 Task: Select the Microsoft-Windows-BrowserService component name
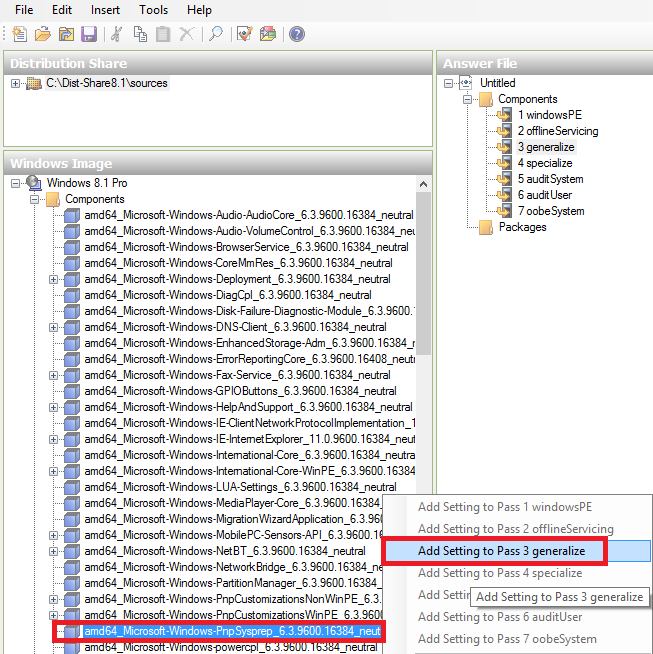tap(246, 247)
